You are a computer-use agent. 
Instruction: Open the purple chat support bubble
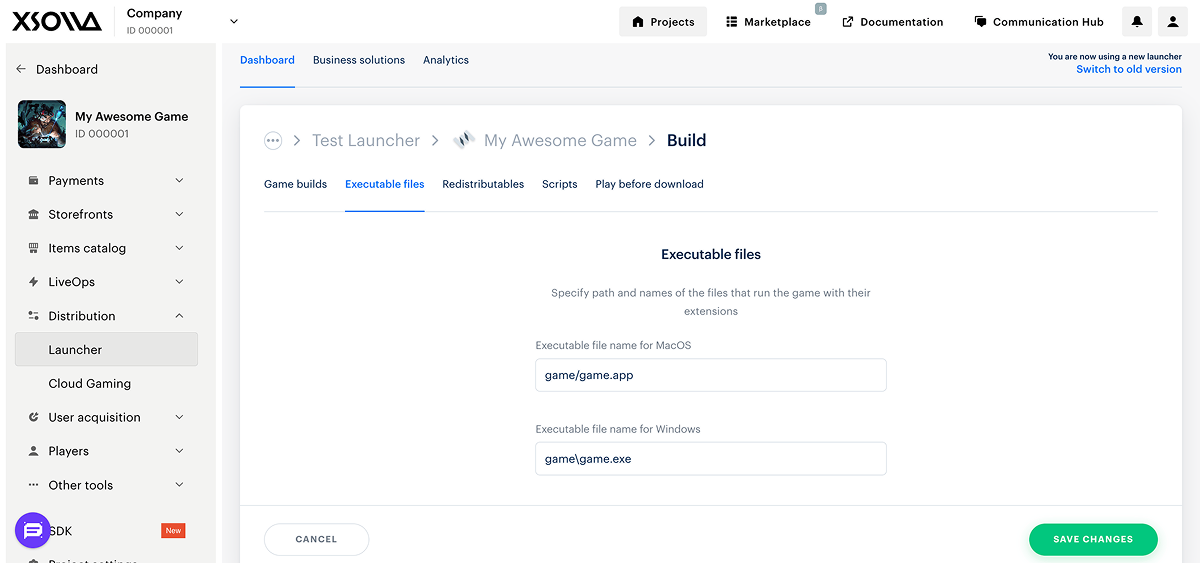[33, 530]
